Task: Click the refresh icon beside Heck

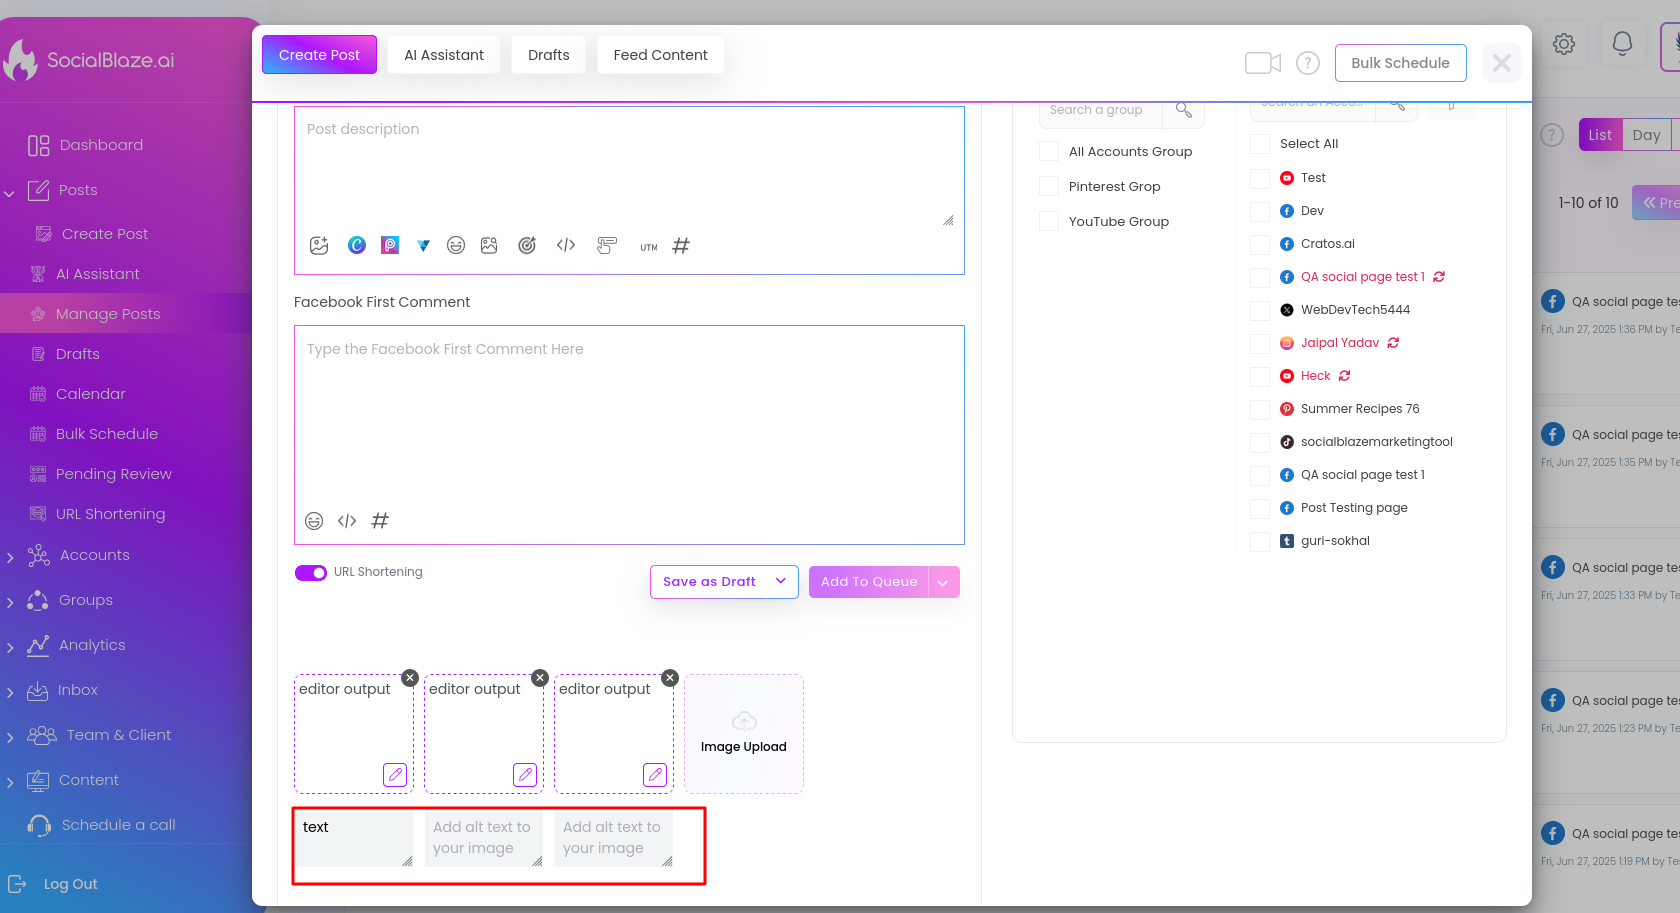Action: coord(1345,376)
